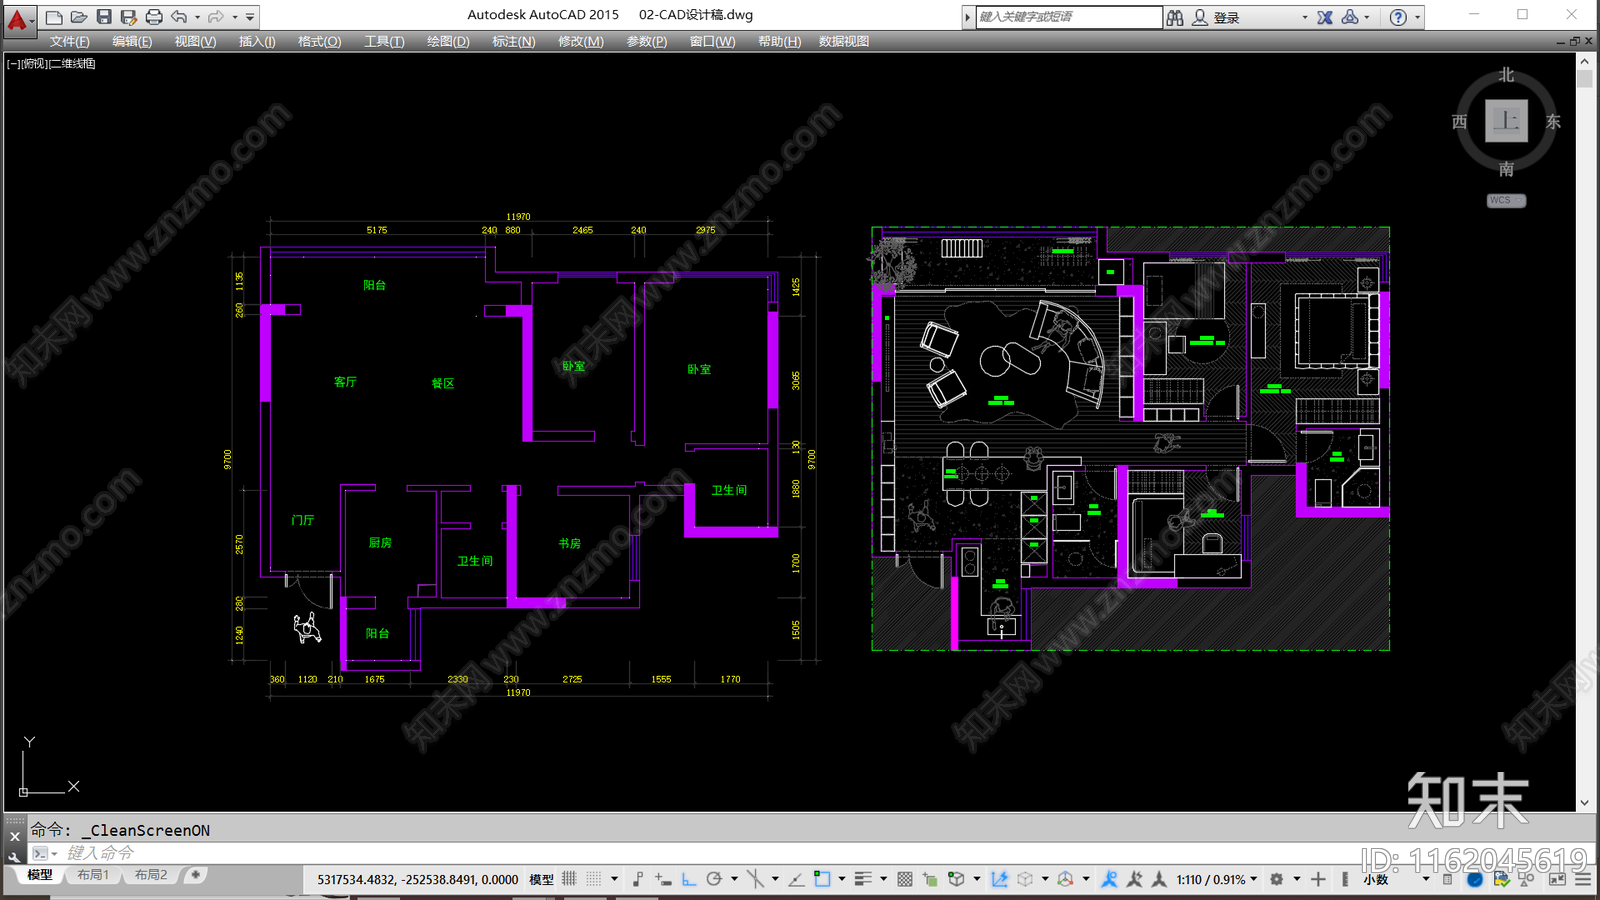Toggle dynamic UCS icon in status bar
Image resolution: width=1600 pixels, height=900 pixels.
(999, 879)
